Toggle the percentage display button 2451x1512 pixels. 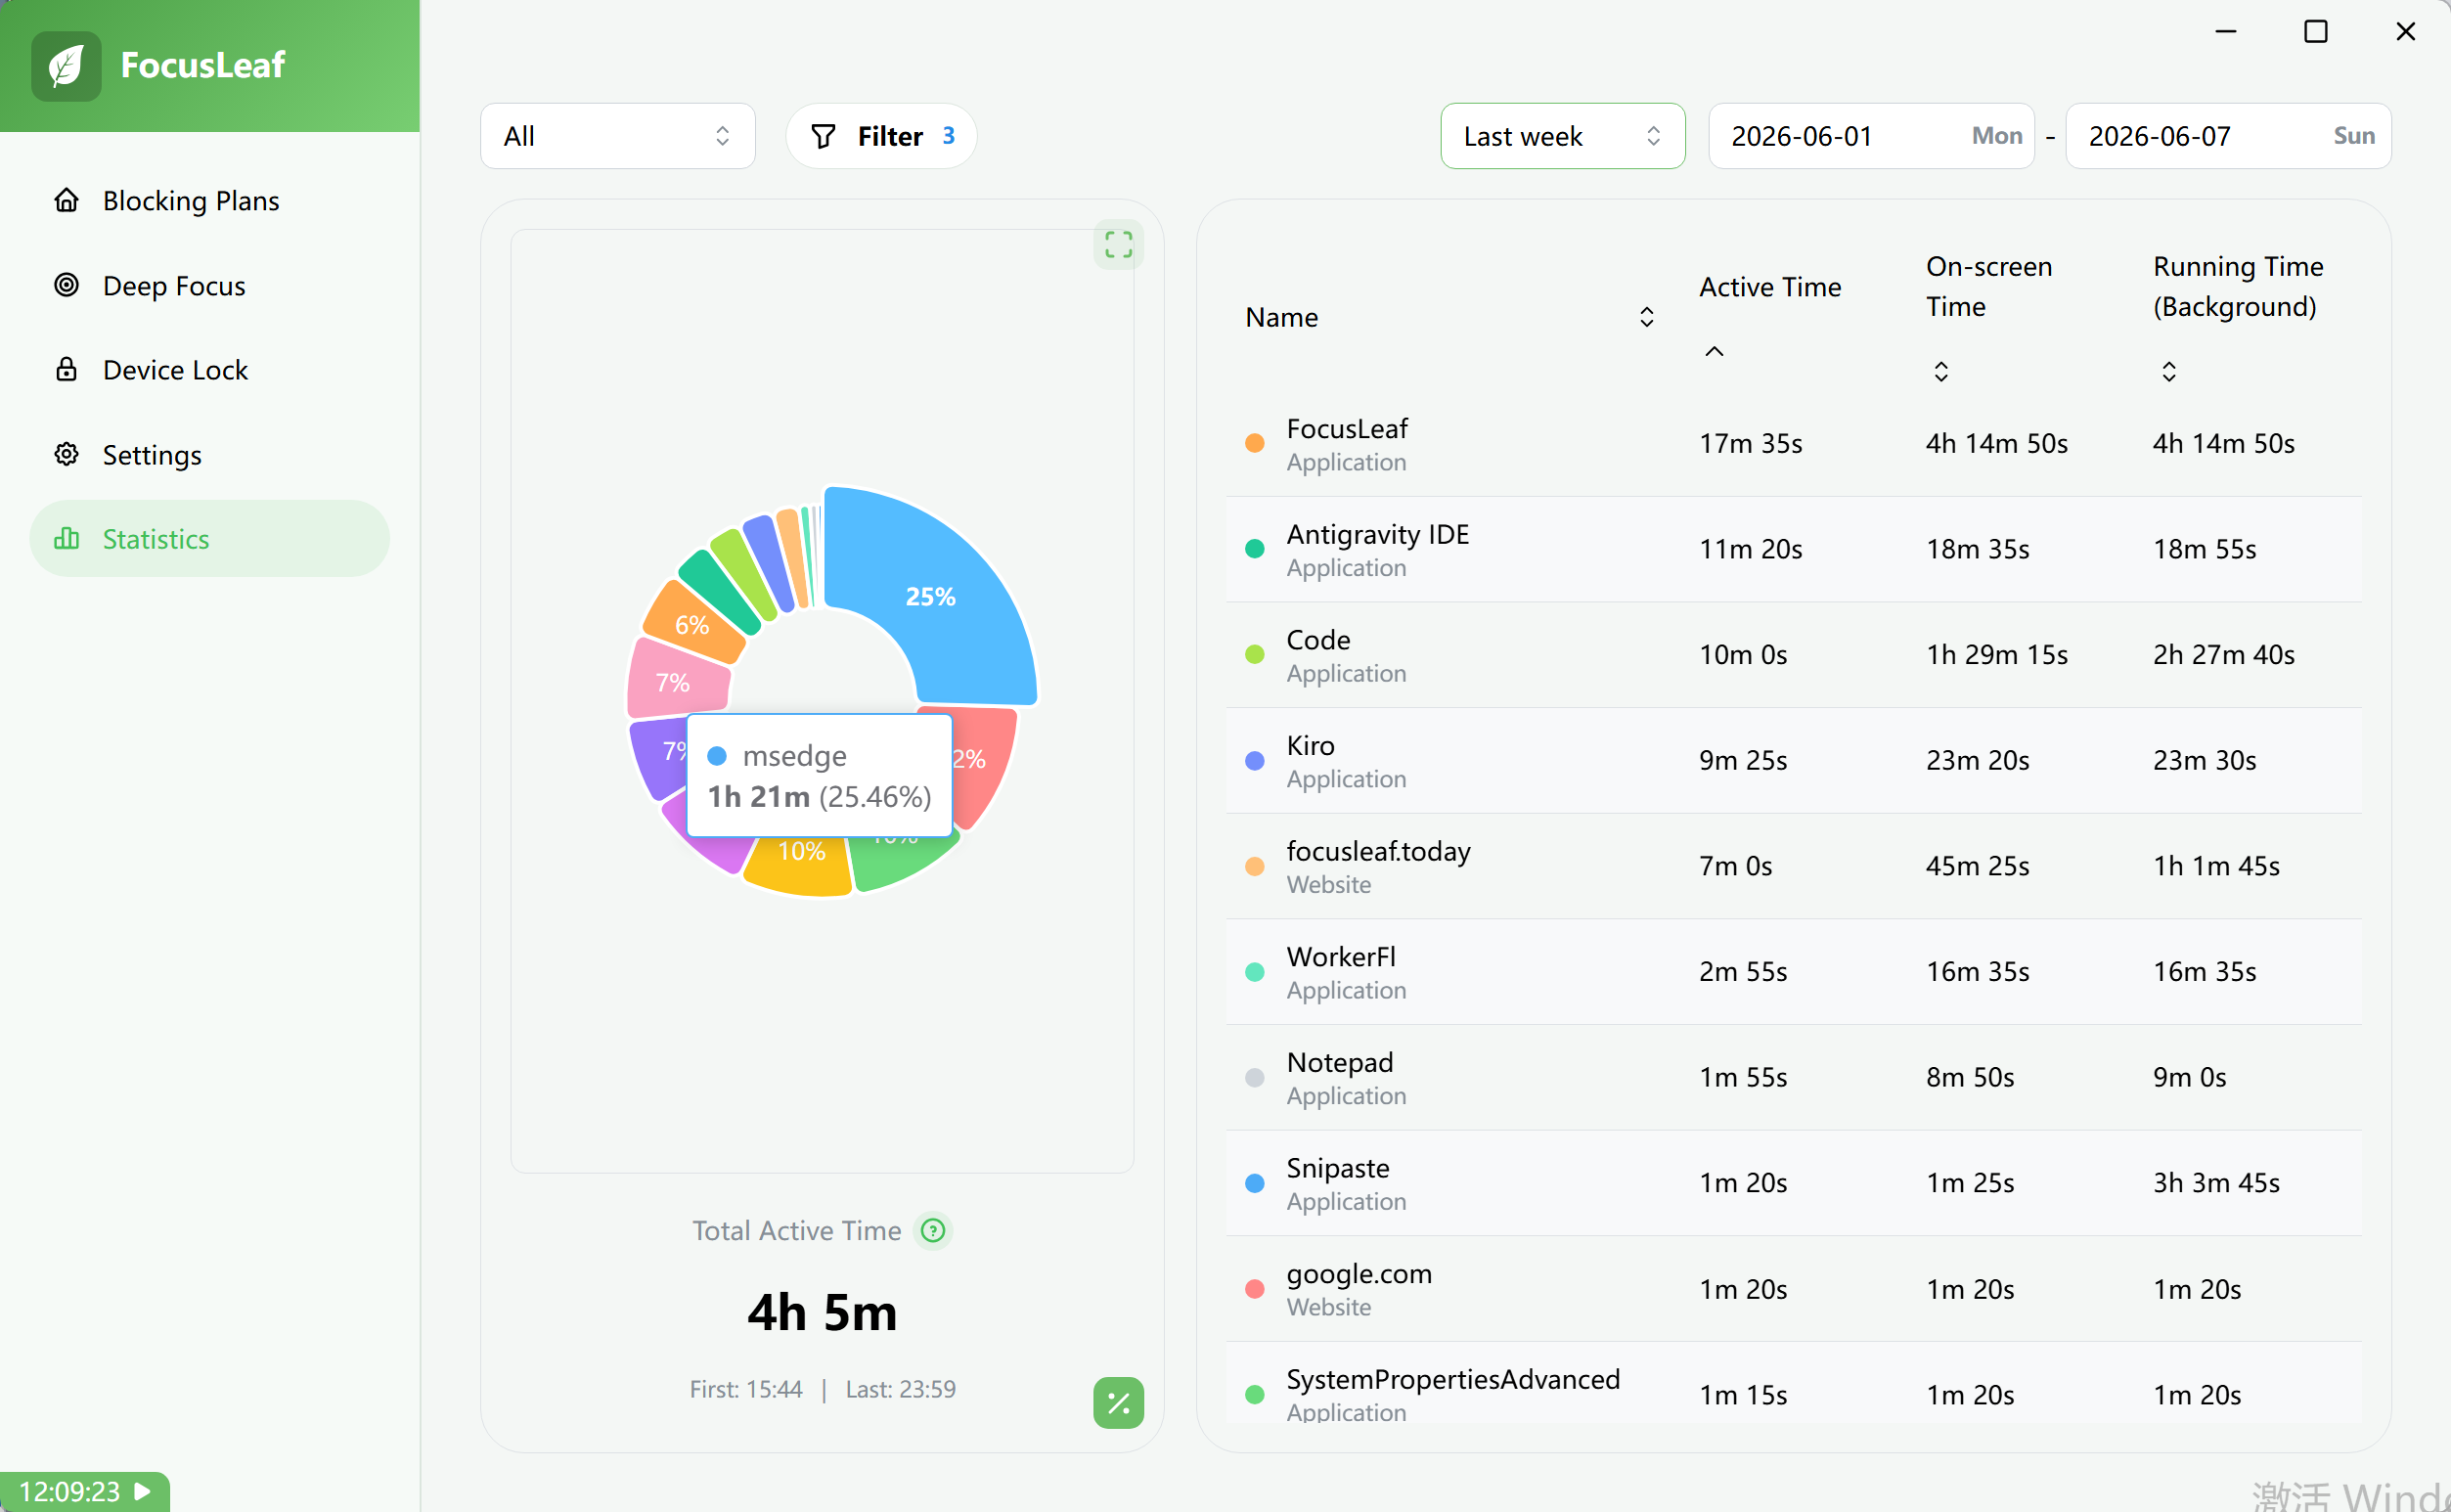tap(1118, 1402)
